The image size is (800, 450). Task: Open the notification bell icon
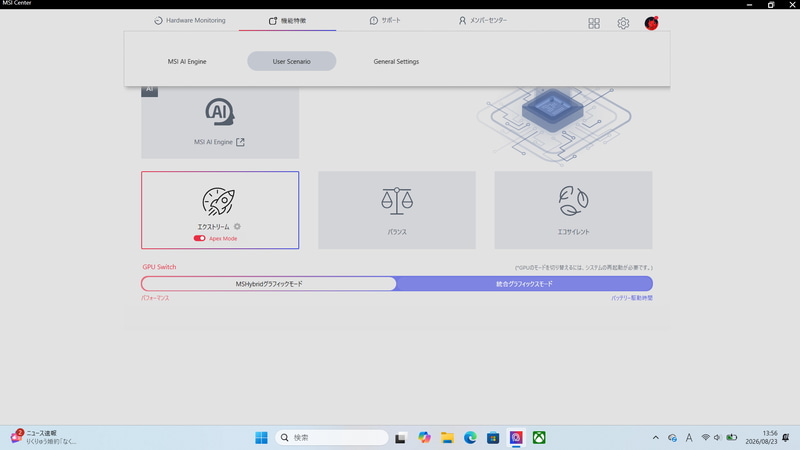786,438
